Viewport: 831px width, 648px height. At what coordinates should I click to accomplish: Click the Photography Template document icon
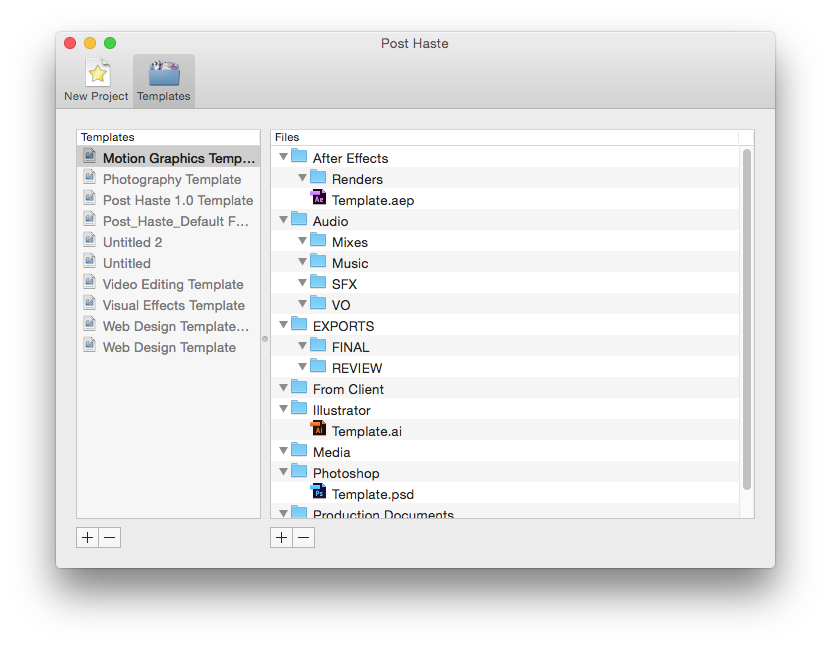90,178
